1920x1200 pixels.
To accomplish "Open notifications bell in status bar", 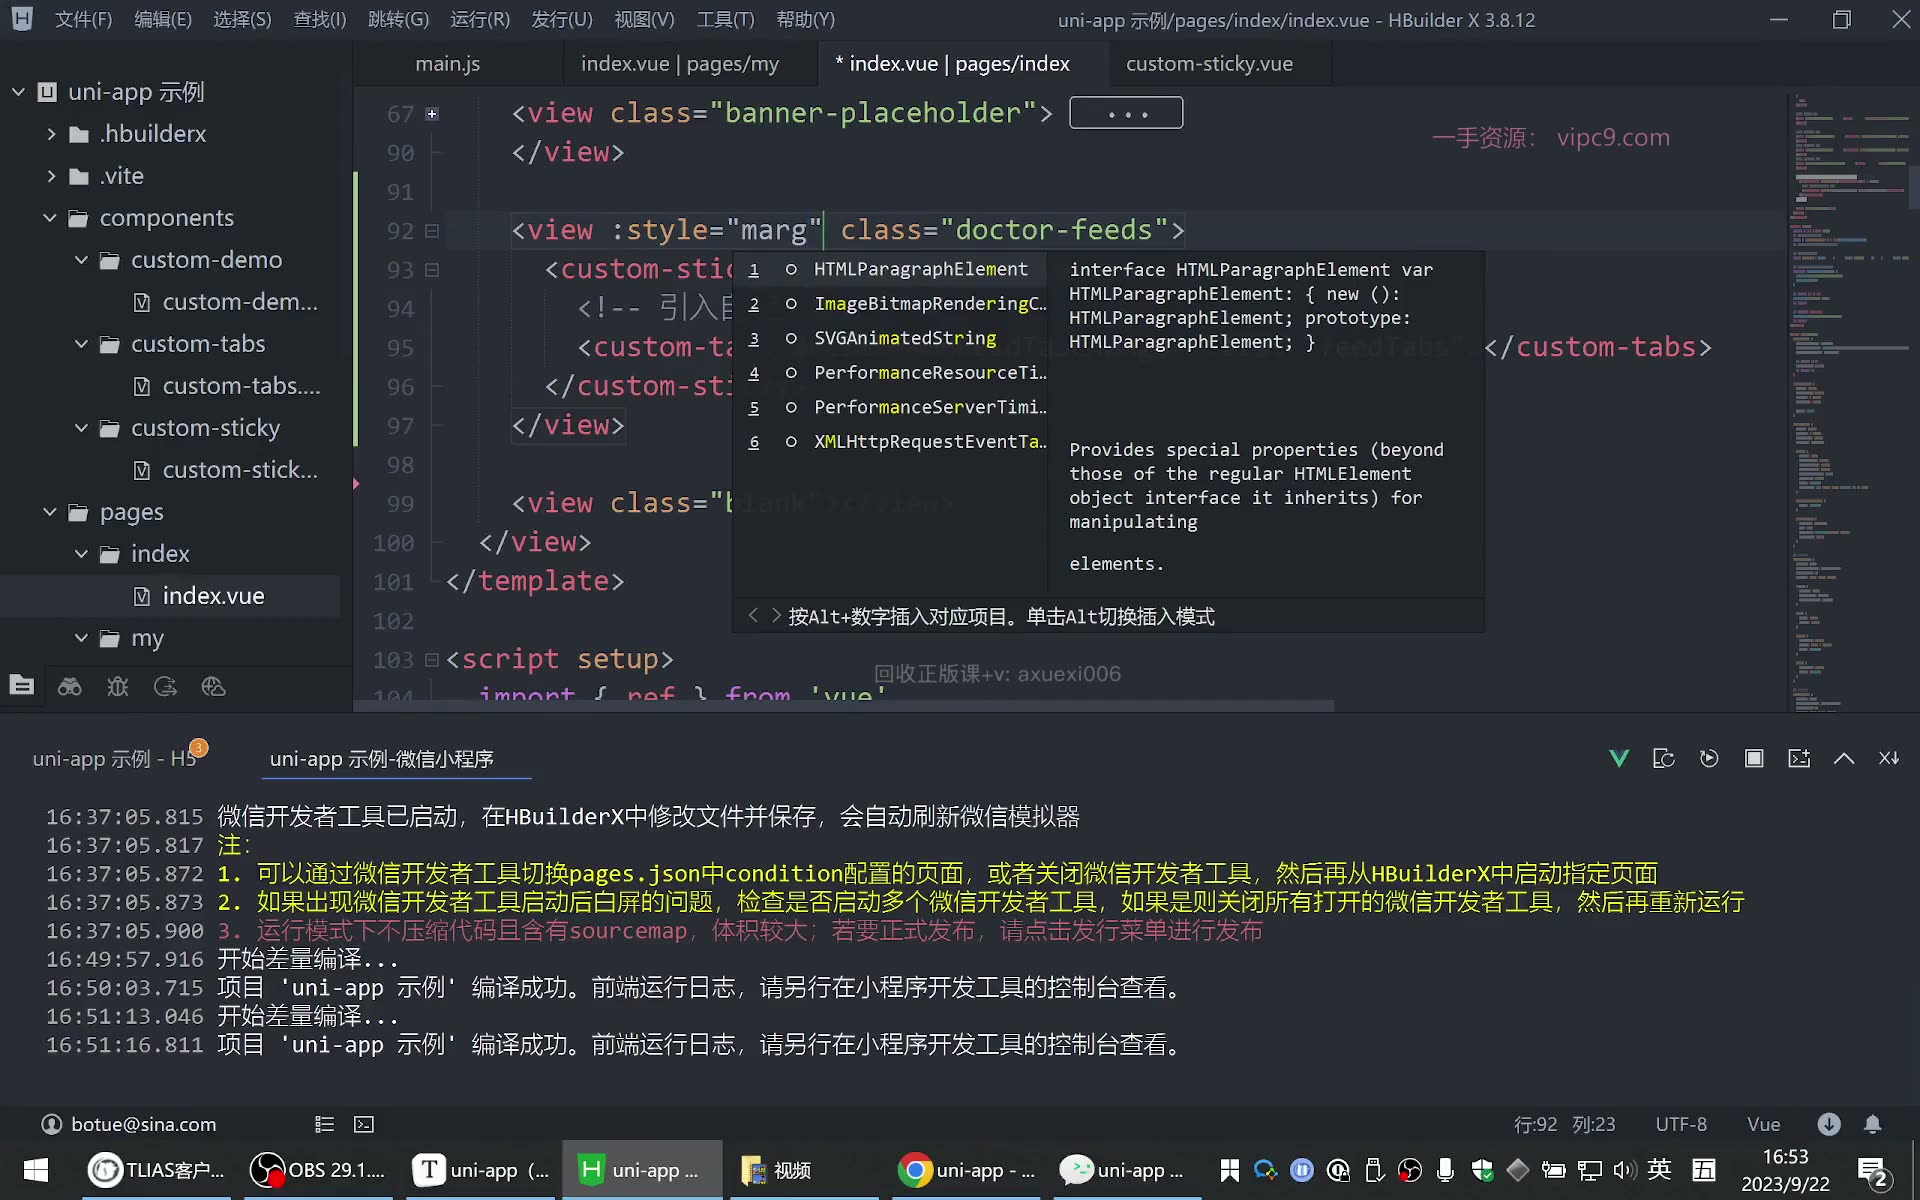I will coord(1873,1124).
